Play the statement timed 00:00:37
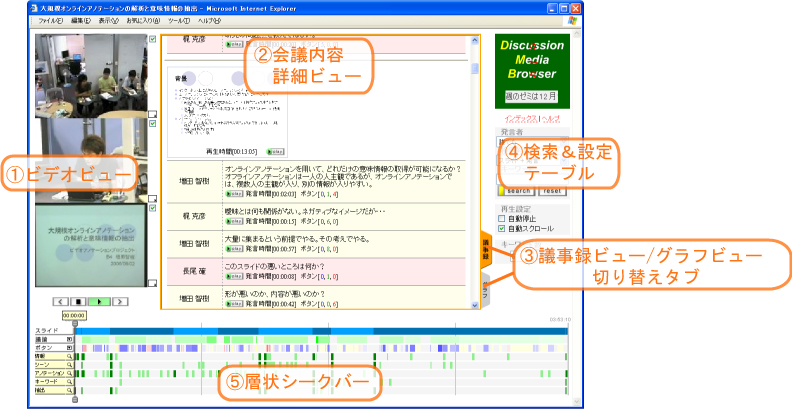The width and height of the screenshot is (792, 409). click(x=234, y=249)
